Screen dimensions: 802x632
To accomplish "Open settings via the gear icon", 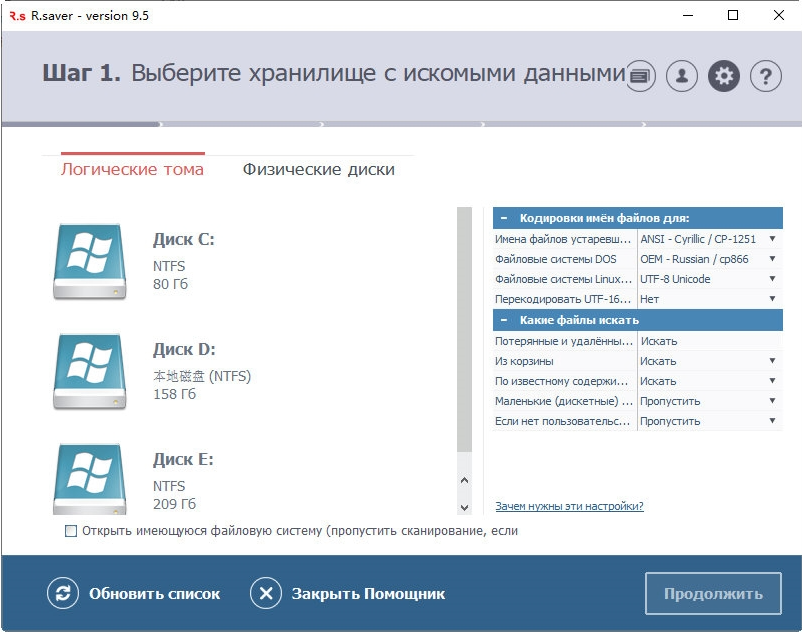I will click(x=723, y=75).
